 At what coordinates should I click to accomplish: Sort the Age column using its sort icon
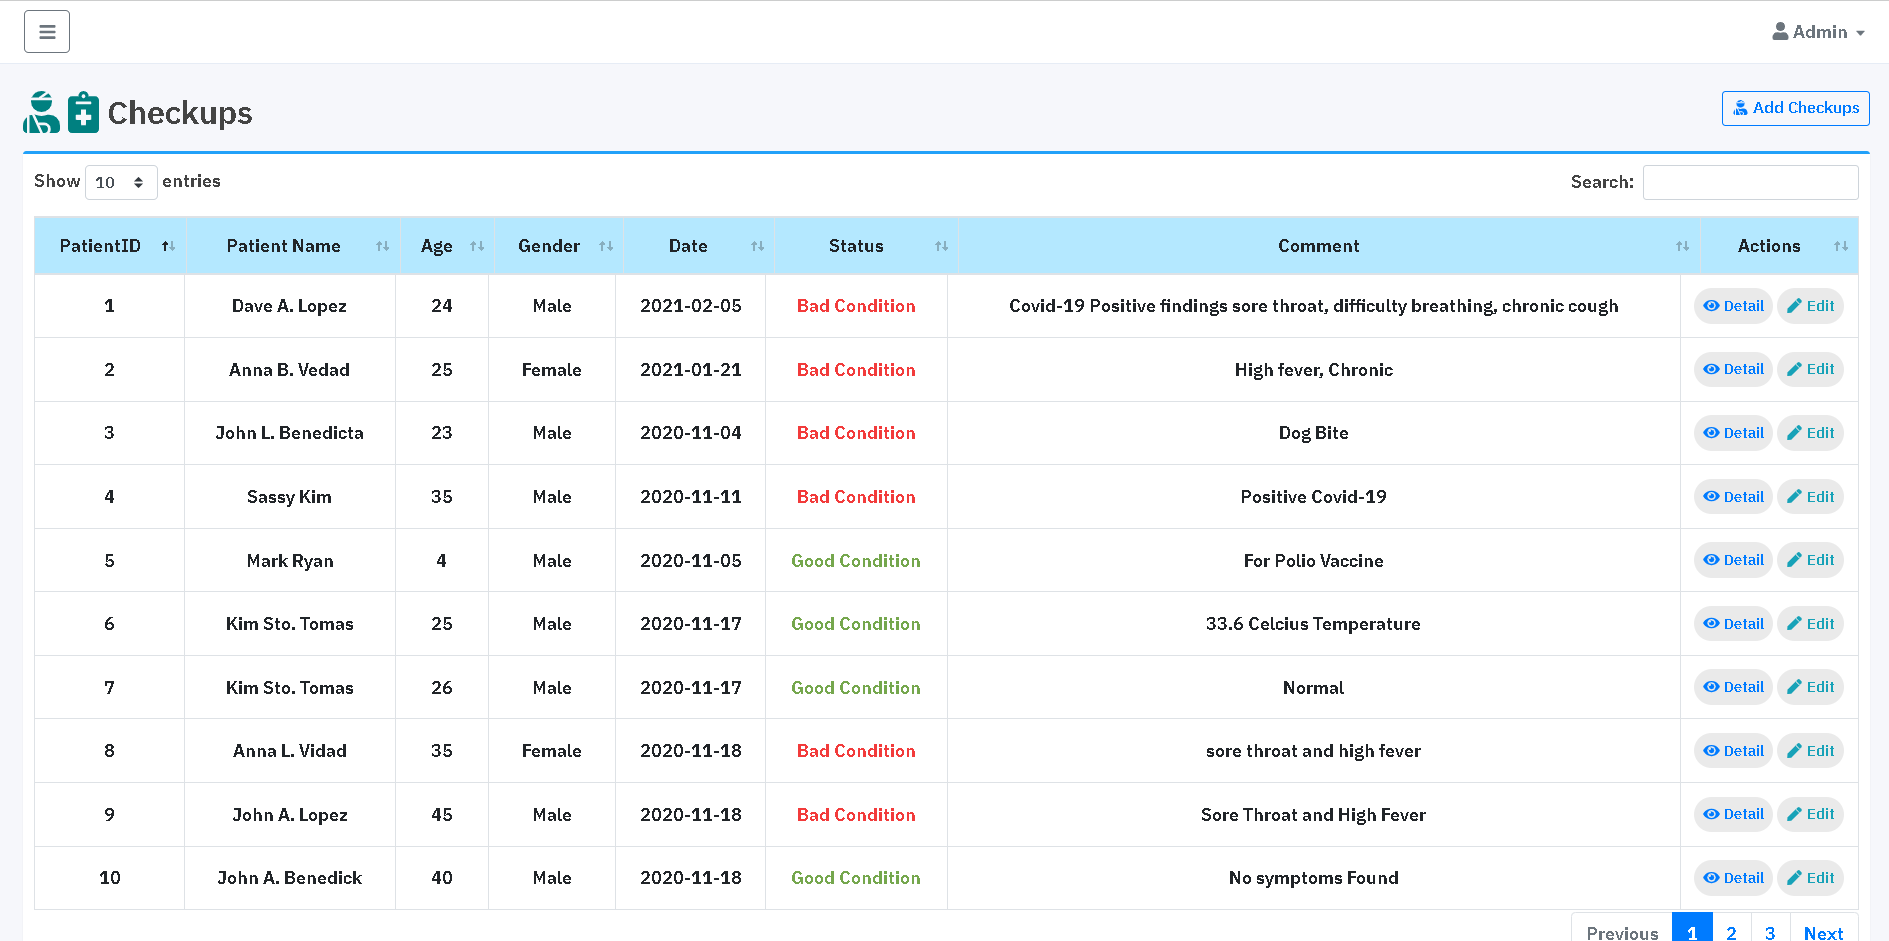point(477,245)
